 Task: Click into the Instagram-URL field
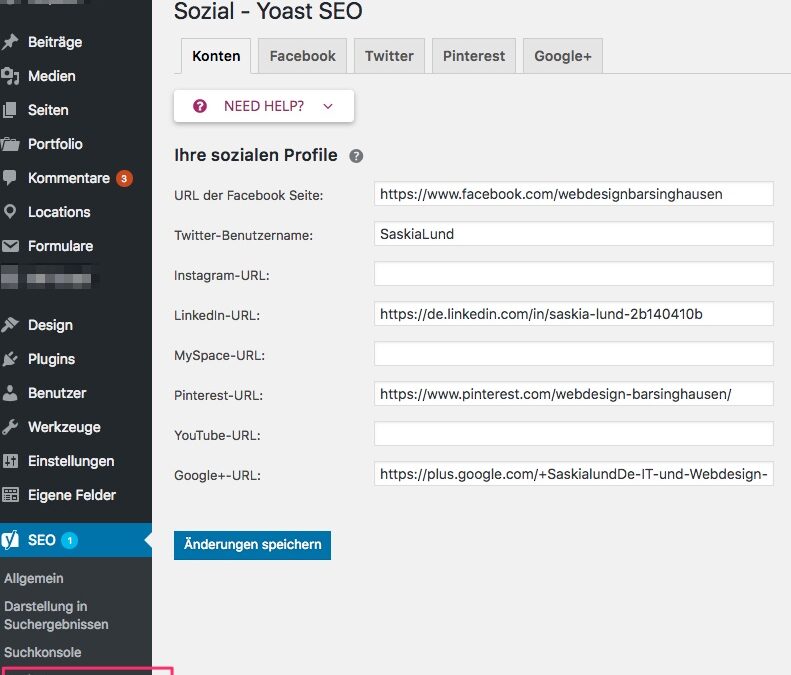pyautogui.click(x=573, y=274)
